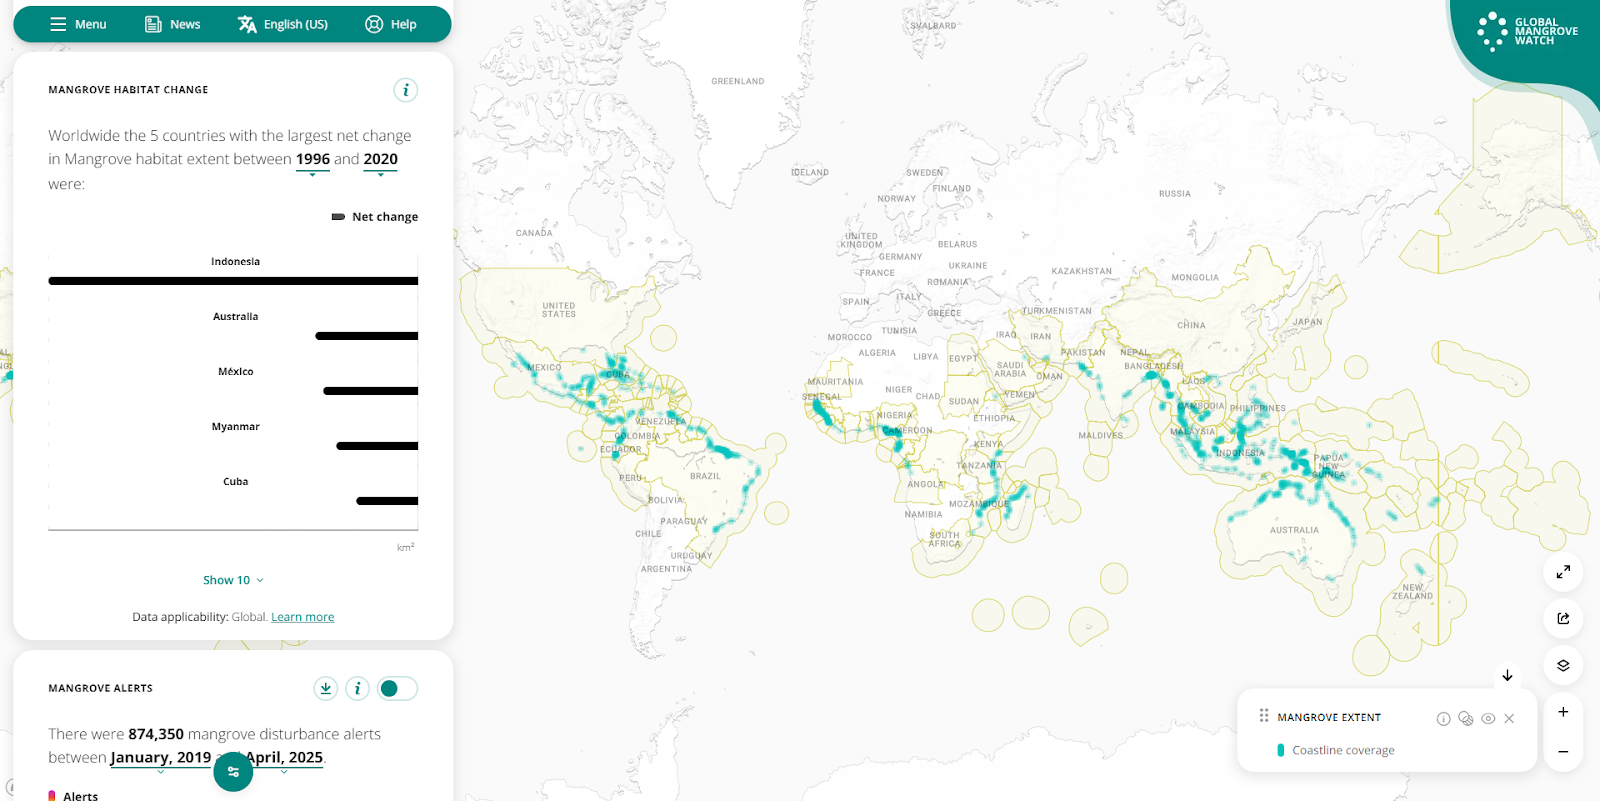Zoom in on the map
Viewport: 1600px width, 801px height.
point(1563,712)
